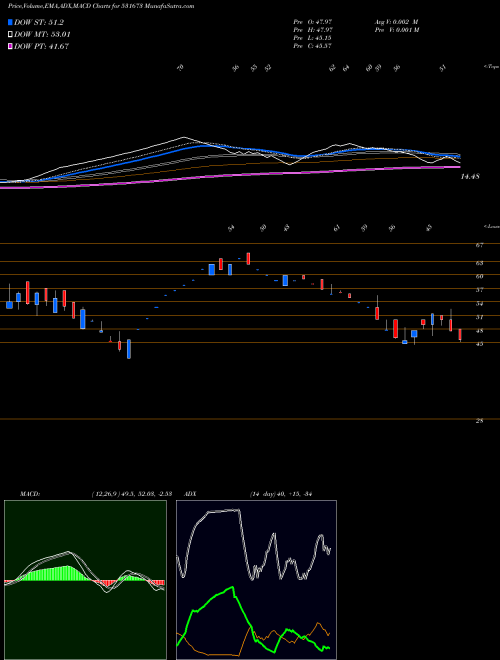Click the 'Pre V: 0.001 M' value

coord(397,29)
